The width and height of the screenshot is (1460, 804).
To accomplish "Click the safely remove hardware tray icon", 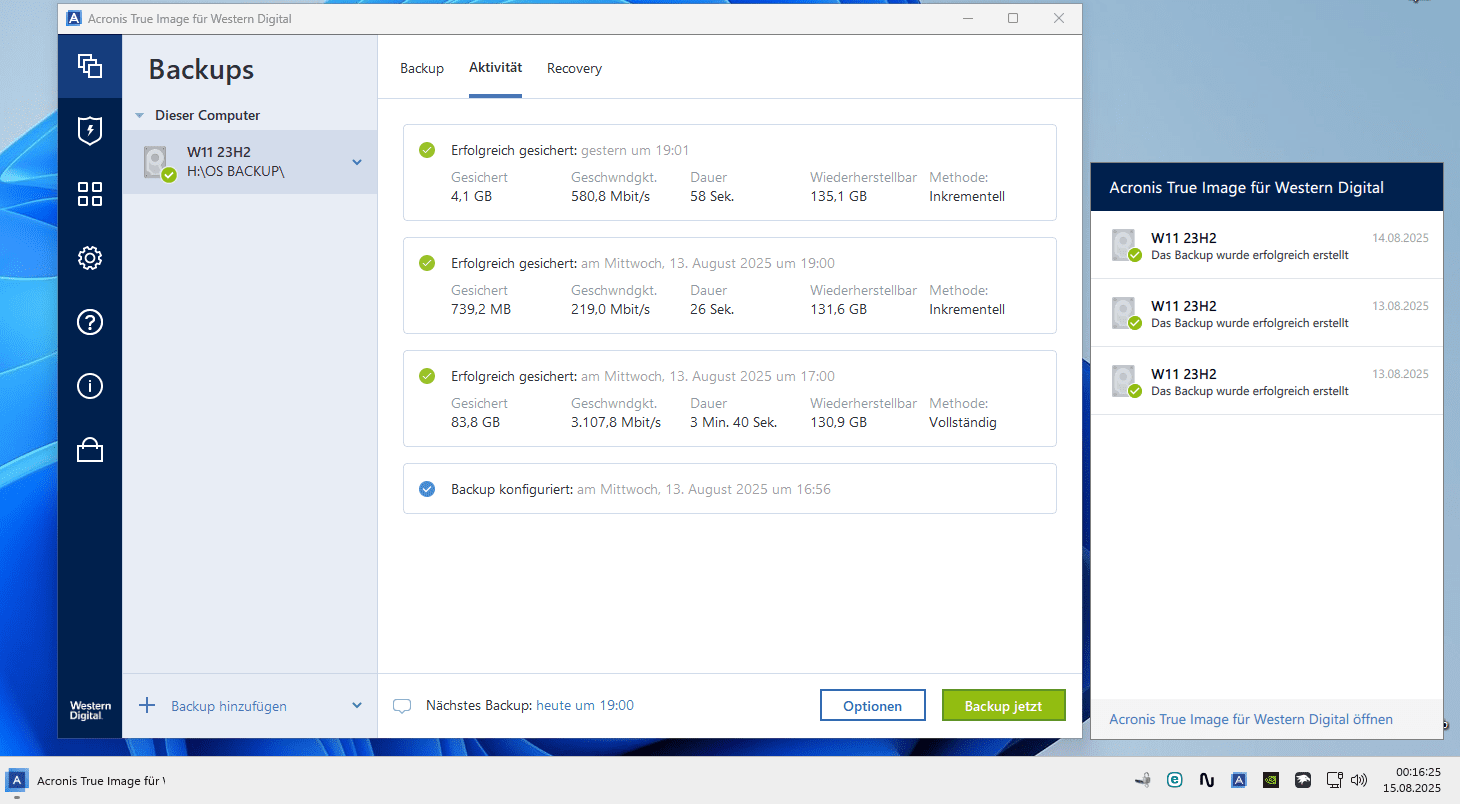I will tap(1143, 780).
